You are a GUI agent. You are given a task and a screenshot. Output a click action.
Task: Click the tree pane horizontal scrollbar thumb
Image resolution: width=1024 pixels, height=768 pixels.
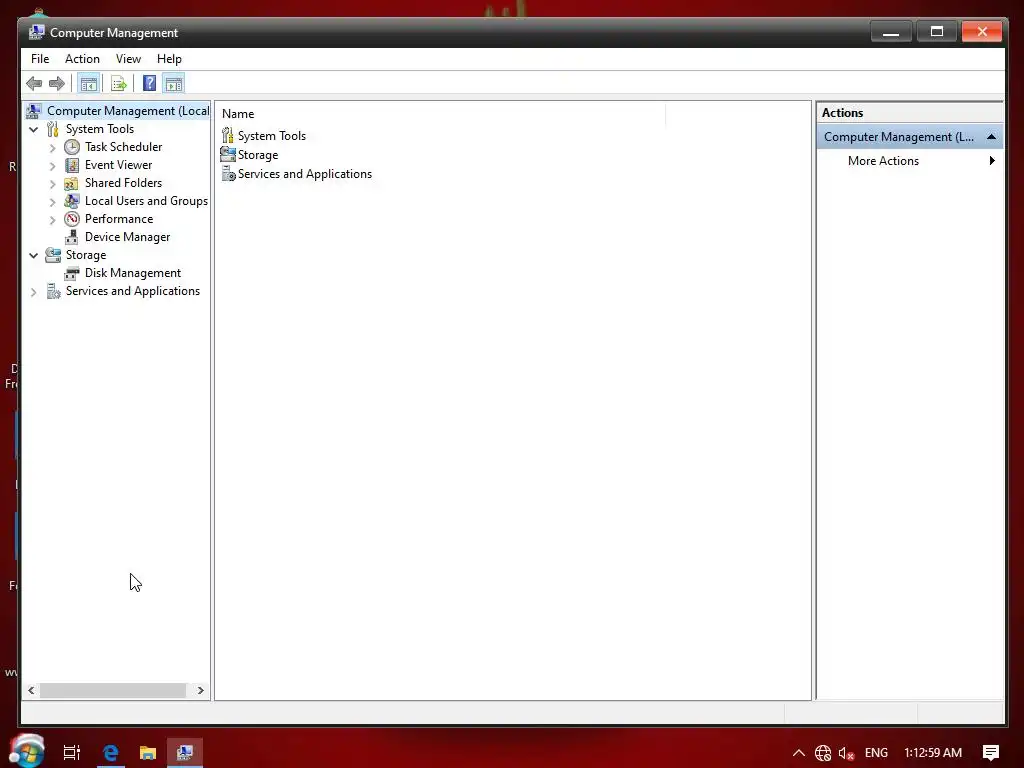pyautogui.click(x=113, y=690)
